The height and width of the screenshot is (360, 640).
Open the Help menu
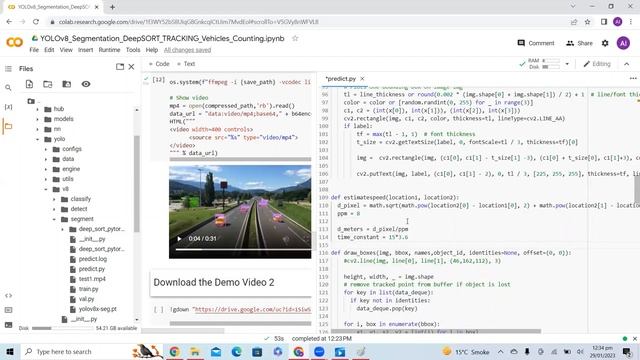pyautogui.click(x=151, y=50)
